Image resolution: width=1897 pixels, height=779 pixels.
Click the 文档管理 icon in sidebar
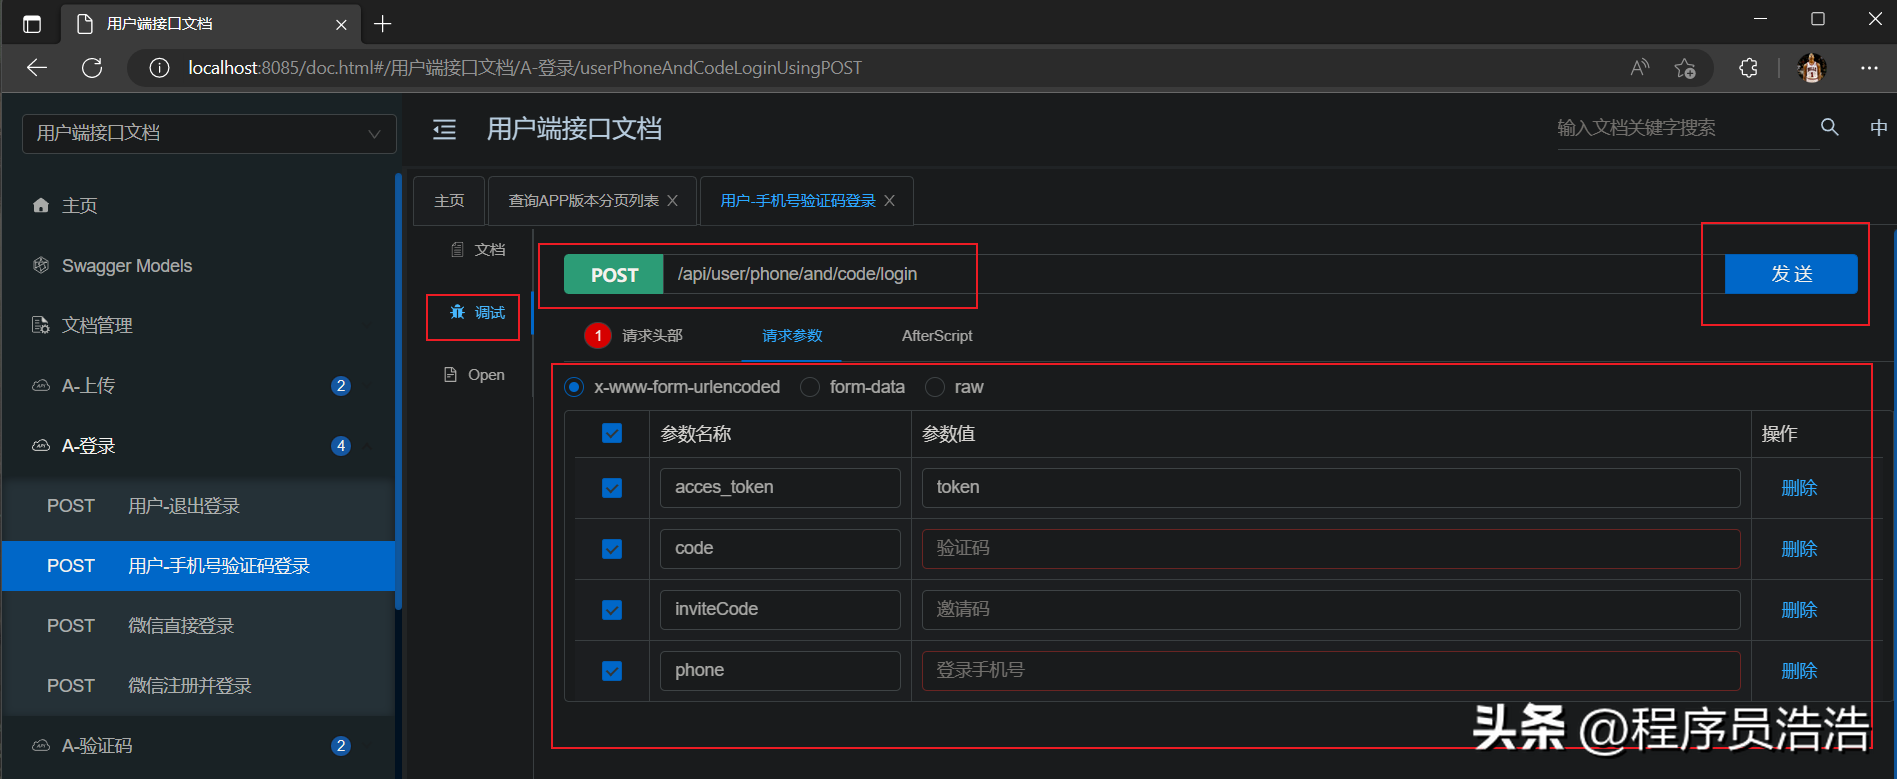click(41, 325)
